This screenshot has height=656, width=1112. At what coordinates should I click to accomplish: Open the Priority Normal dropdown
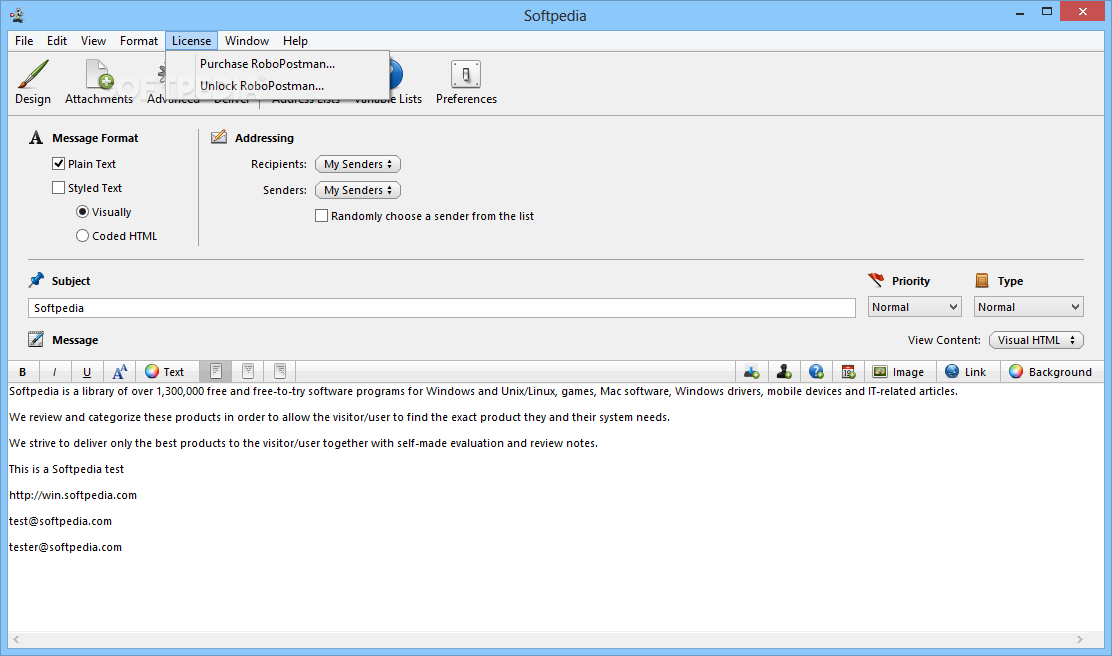click(914, 307)
